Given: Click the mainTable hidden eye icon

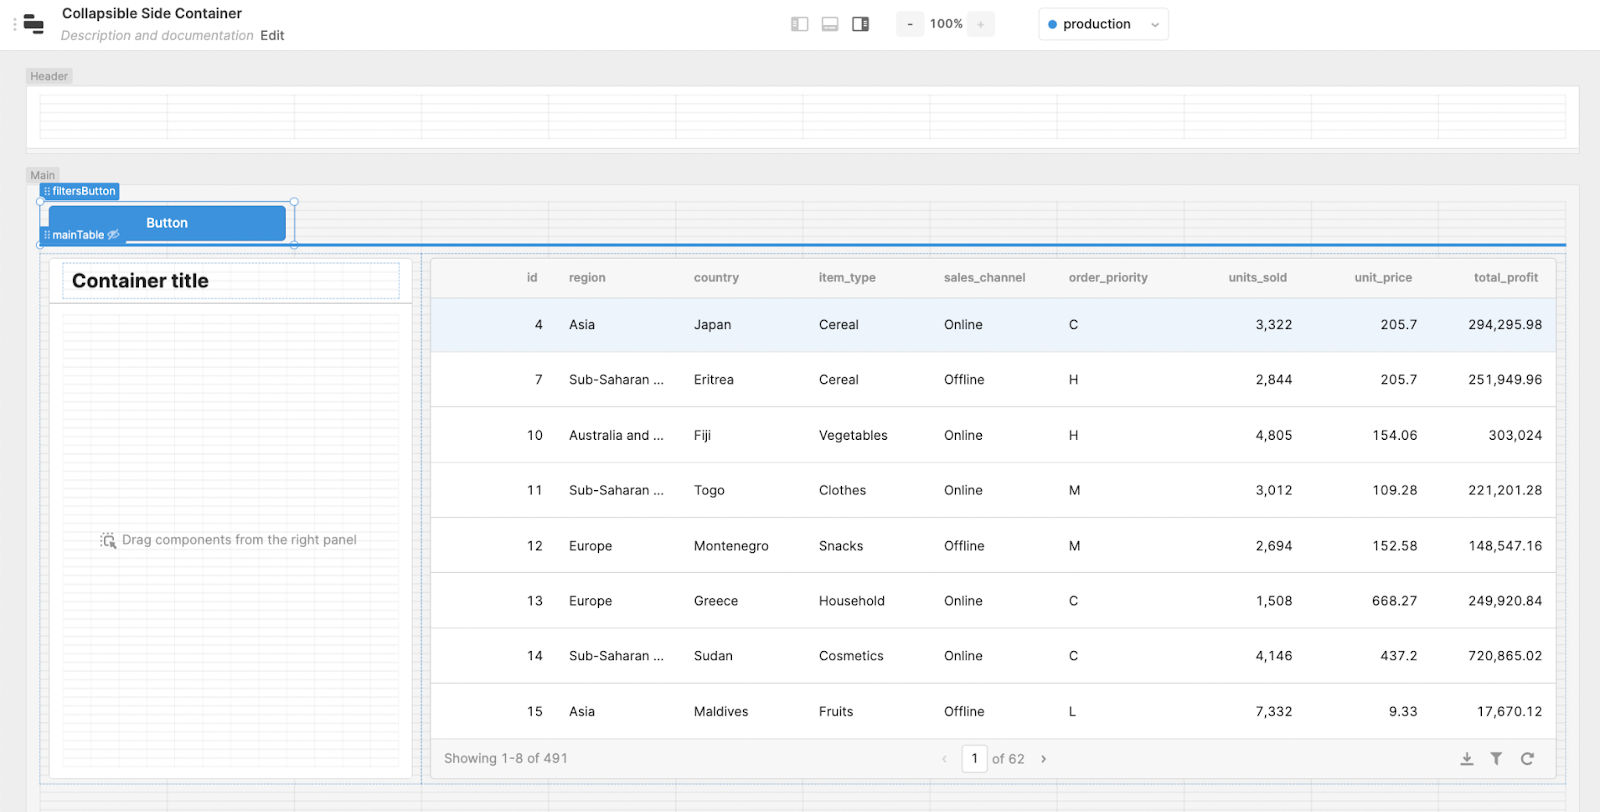Looking at the screenshot, I should (113, 235).
